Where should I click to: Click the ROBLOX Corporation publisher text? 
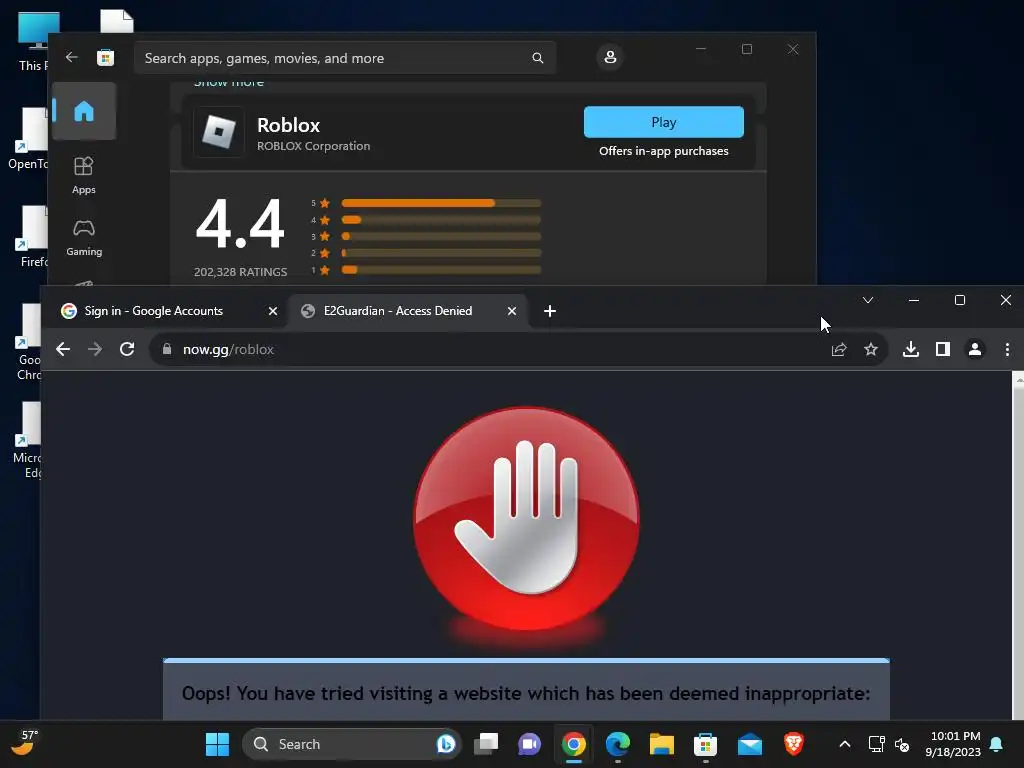pyautogui.click(x=313, y=146)
